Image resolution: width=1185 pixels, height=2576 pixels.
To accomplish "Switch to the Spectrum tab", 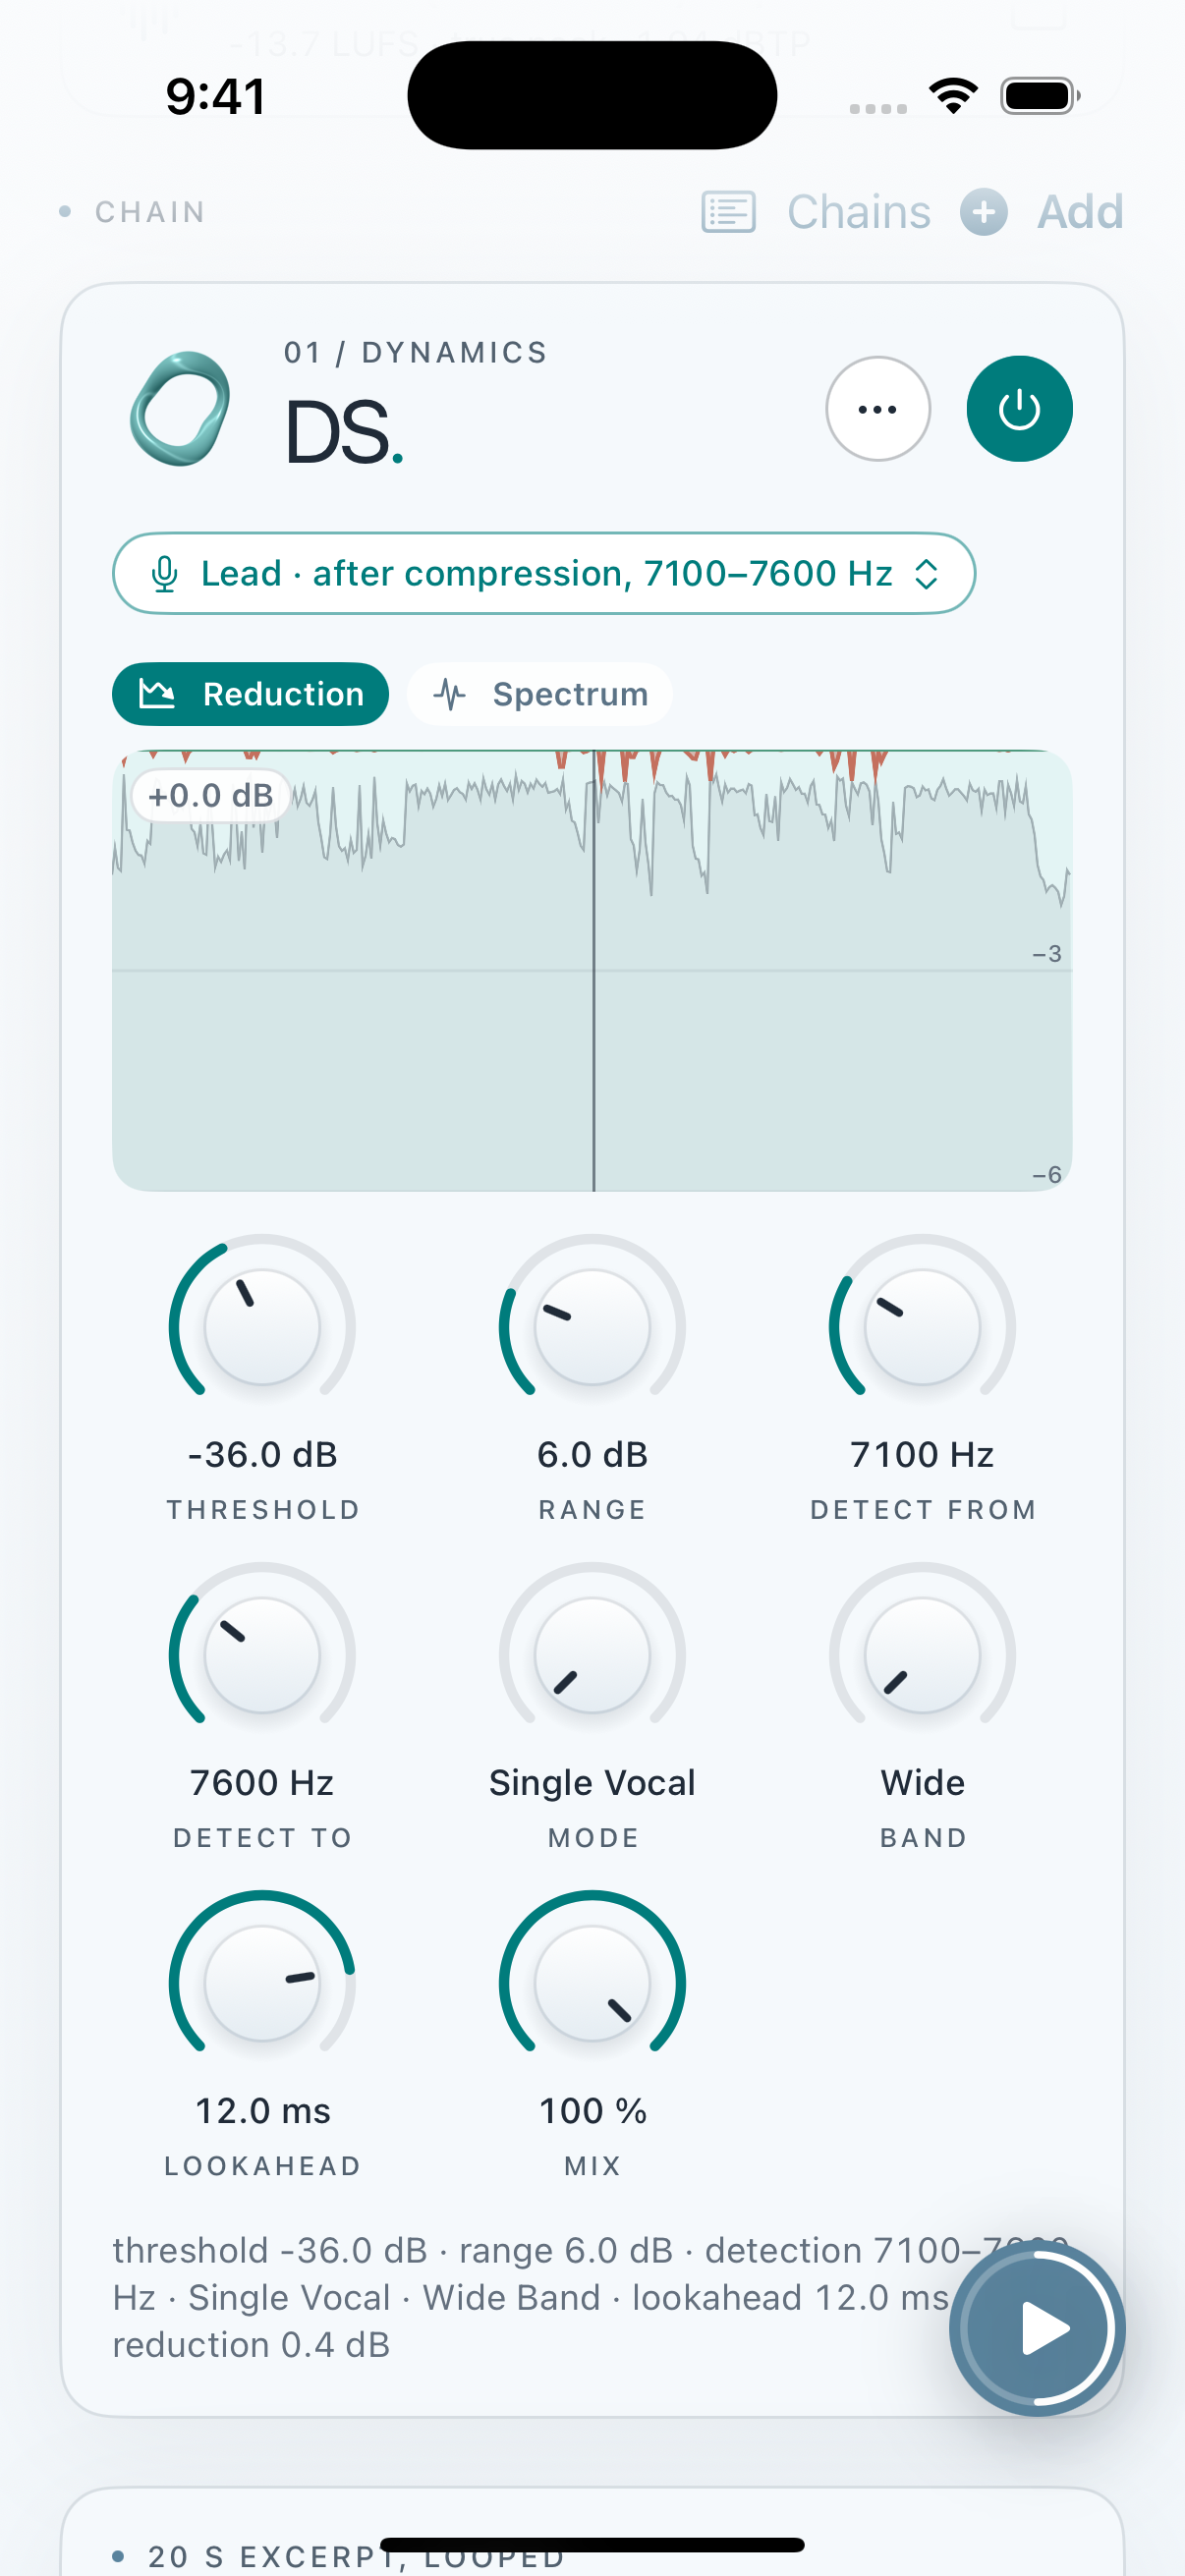I will pyautogui.click(x=540, y=694).
